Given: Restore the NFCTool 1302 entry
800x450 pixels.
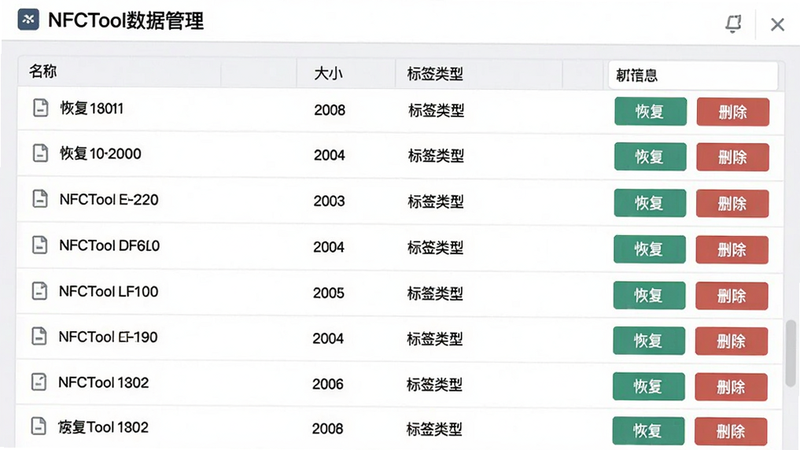Looking at the screenshot, I should [x=648, y=386].
